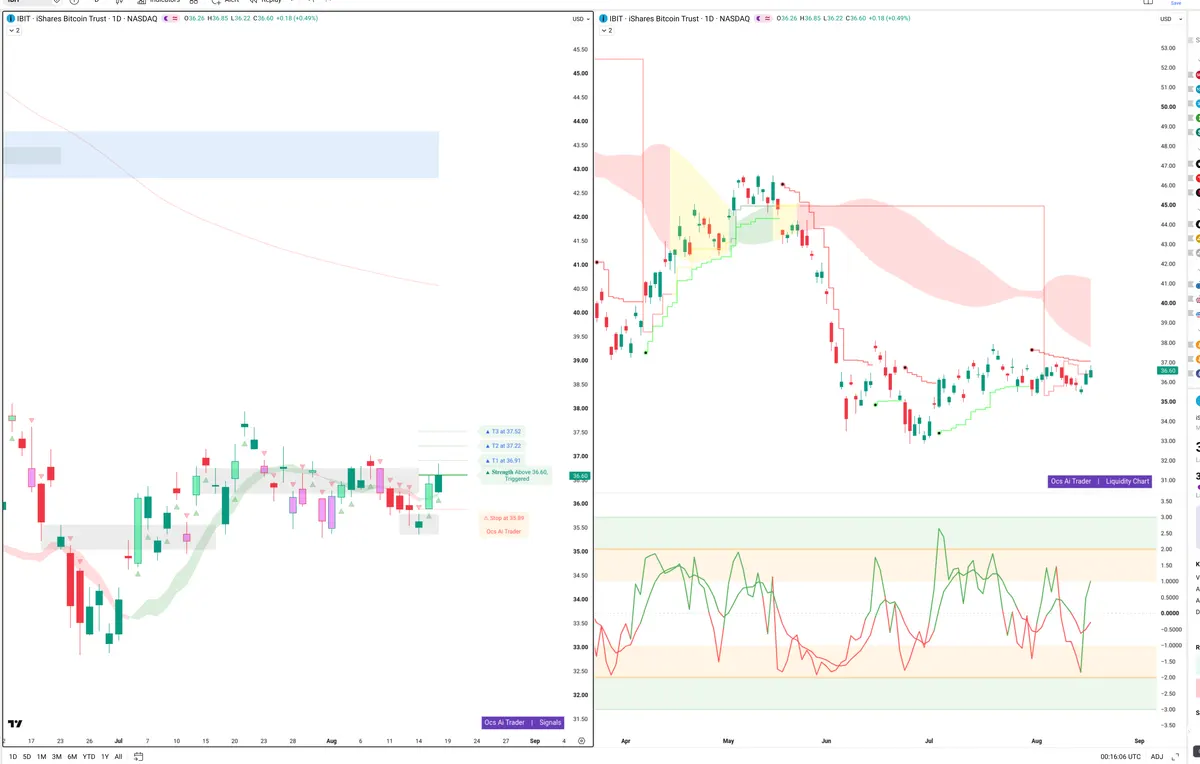The image size is (1200, 764).
Task: Select the large blue zone rectangle on left chart
Action: coord(221,154)
